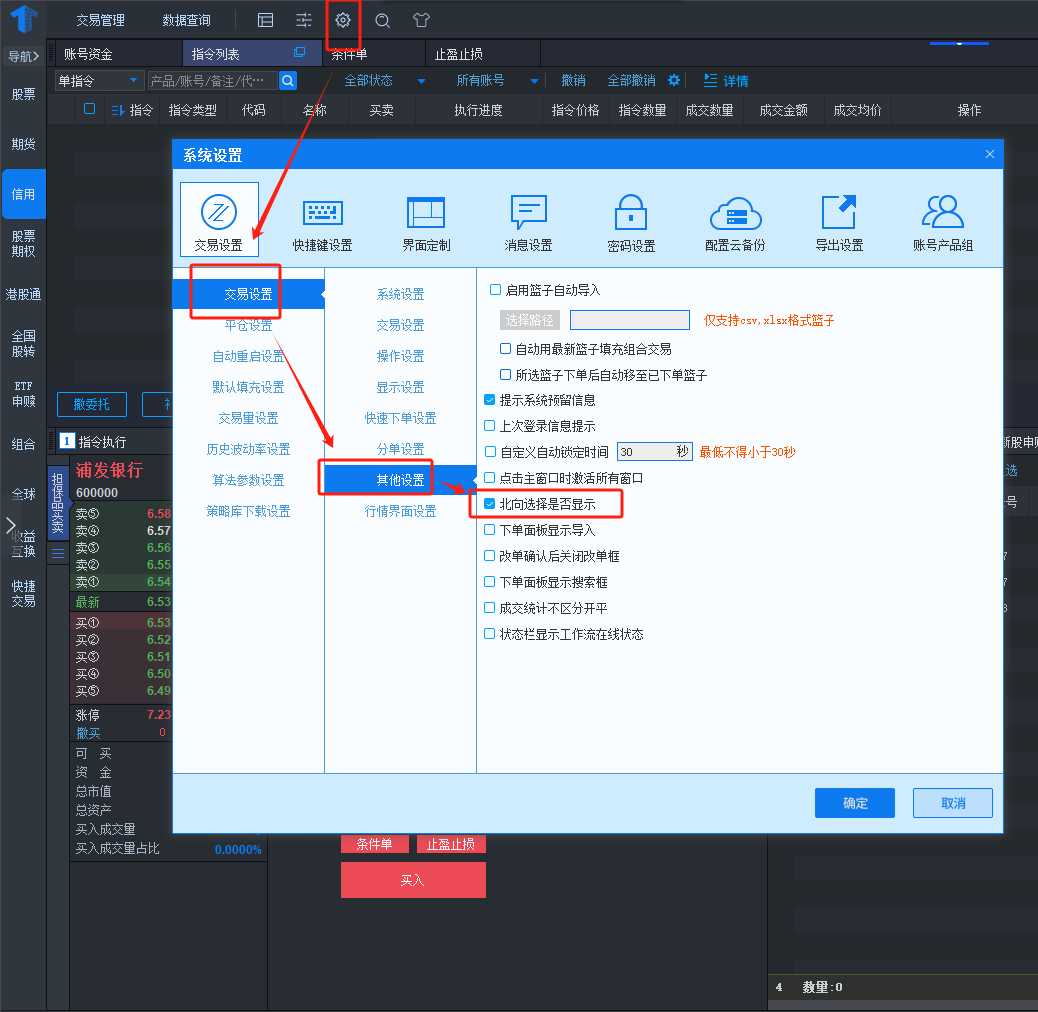Click the list icon below 担保品买入 tab
The width and height of the screenshot is (1038, 1012).
(58, 553)
